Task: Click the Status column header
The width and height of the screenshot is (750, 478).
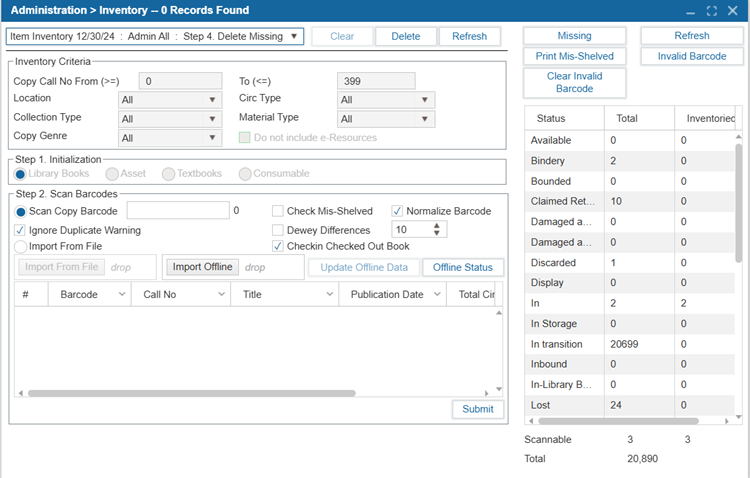Action: 564,118
